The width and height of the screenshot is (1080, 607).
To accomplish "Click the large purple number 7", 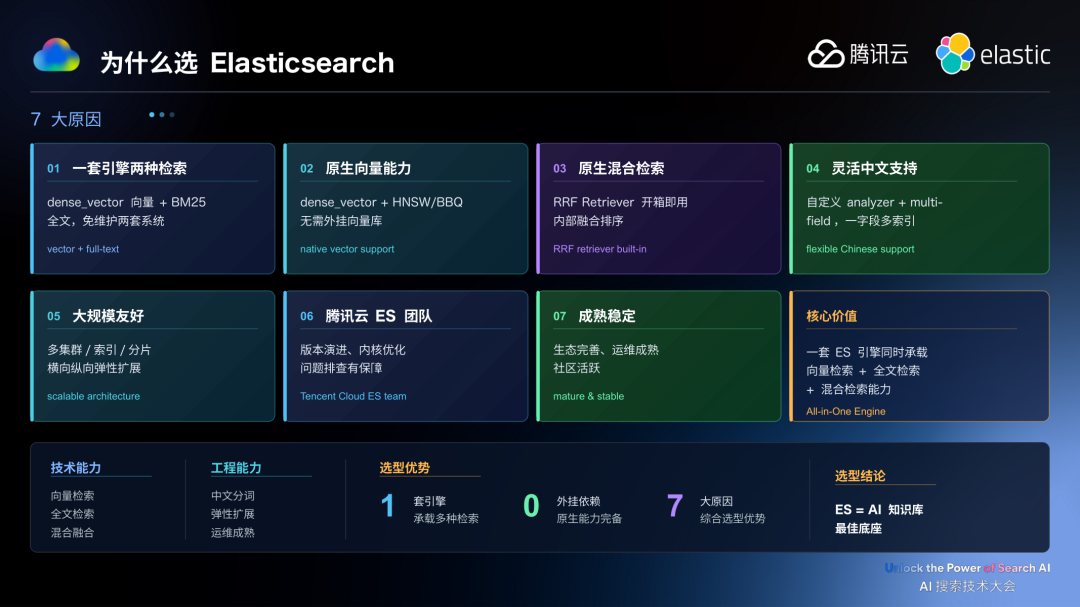I will (x=675, y=506).
